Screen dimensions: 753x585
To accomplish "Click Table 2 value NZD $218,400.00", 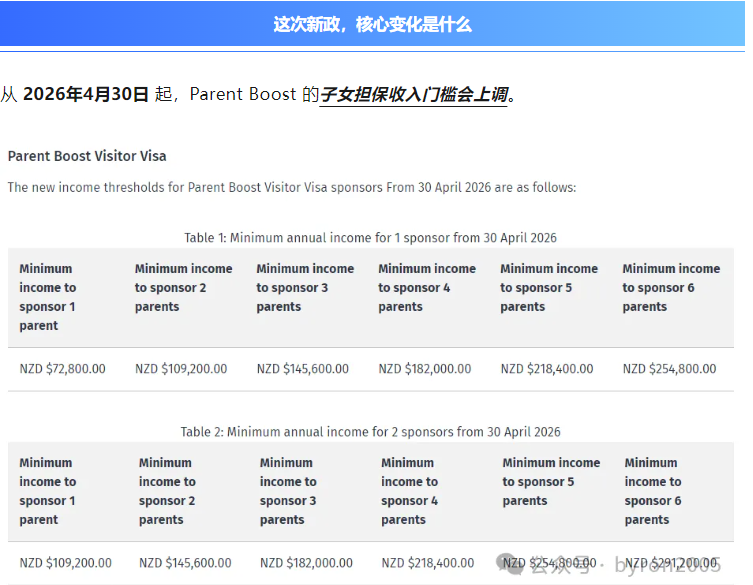I will click(427, 563).
